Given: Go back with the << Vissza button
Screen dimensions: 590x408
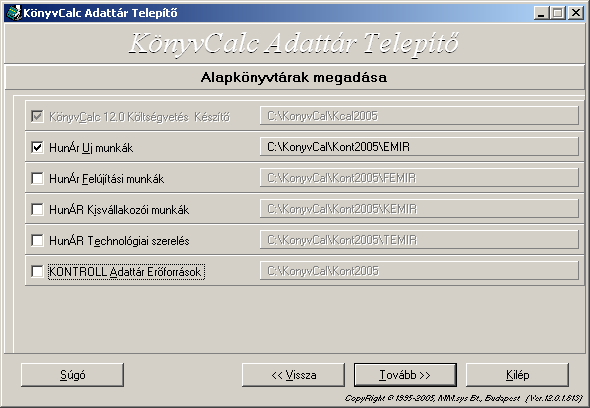Looking at the screenshot, I should [293, 375].
